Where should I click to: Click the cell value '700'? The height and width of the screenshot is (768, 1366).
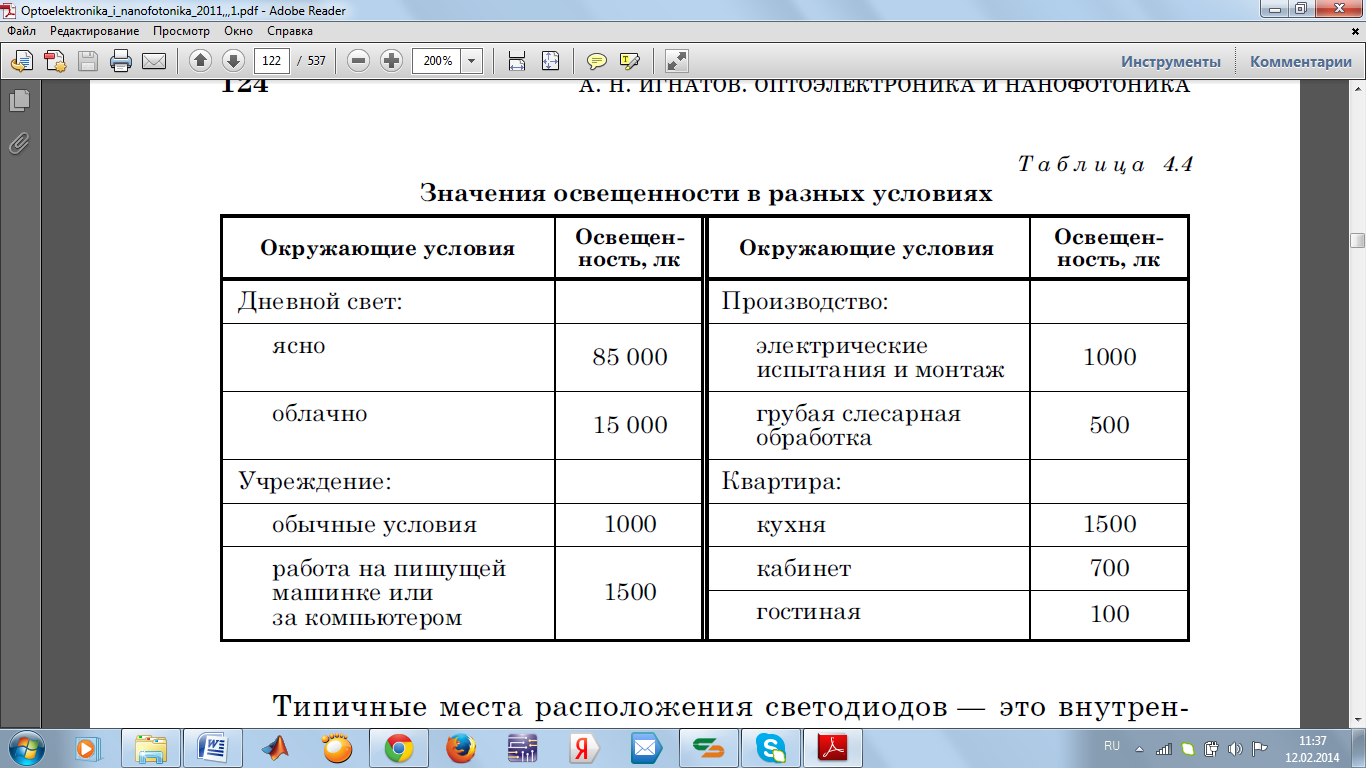pos(1110,568)
